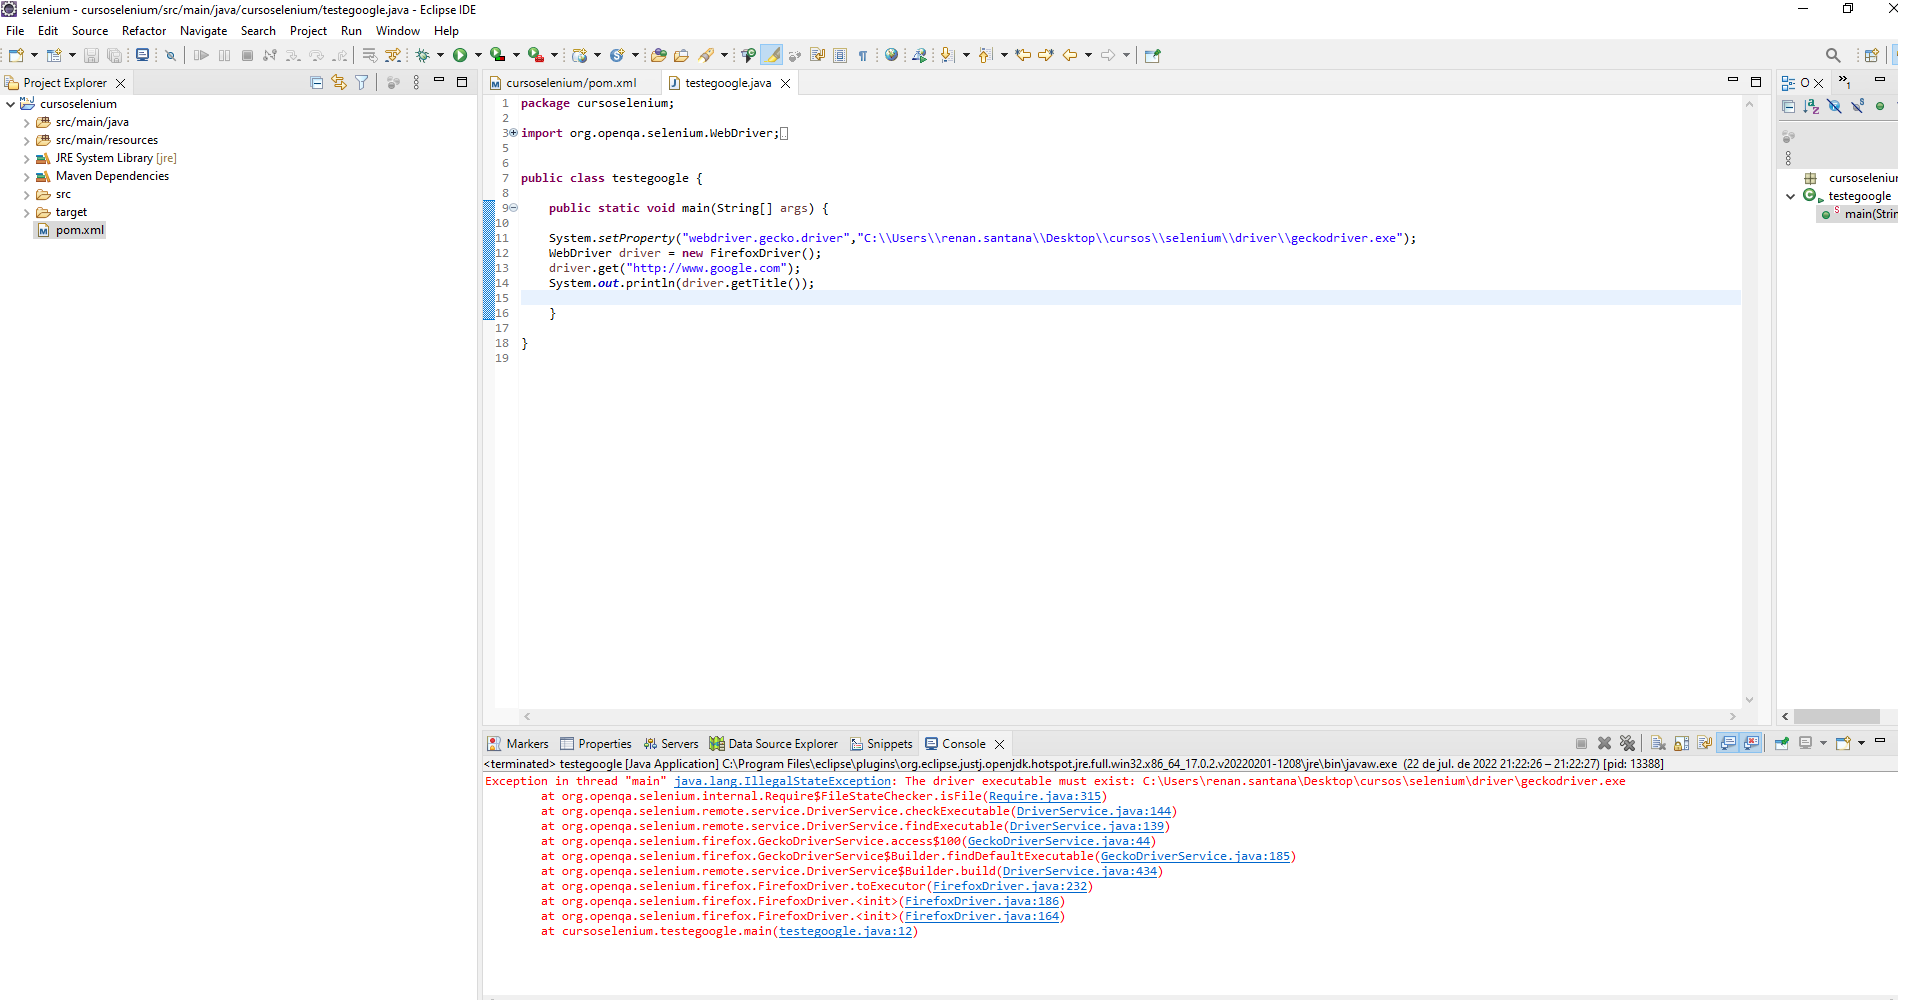Click the Sort outline icon in Outline view
Viewport: 1910px width, 1000px height.
(x=1811, y=105)
